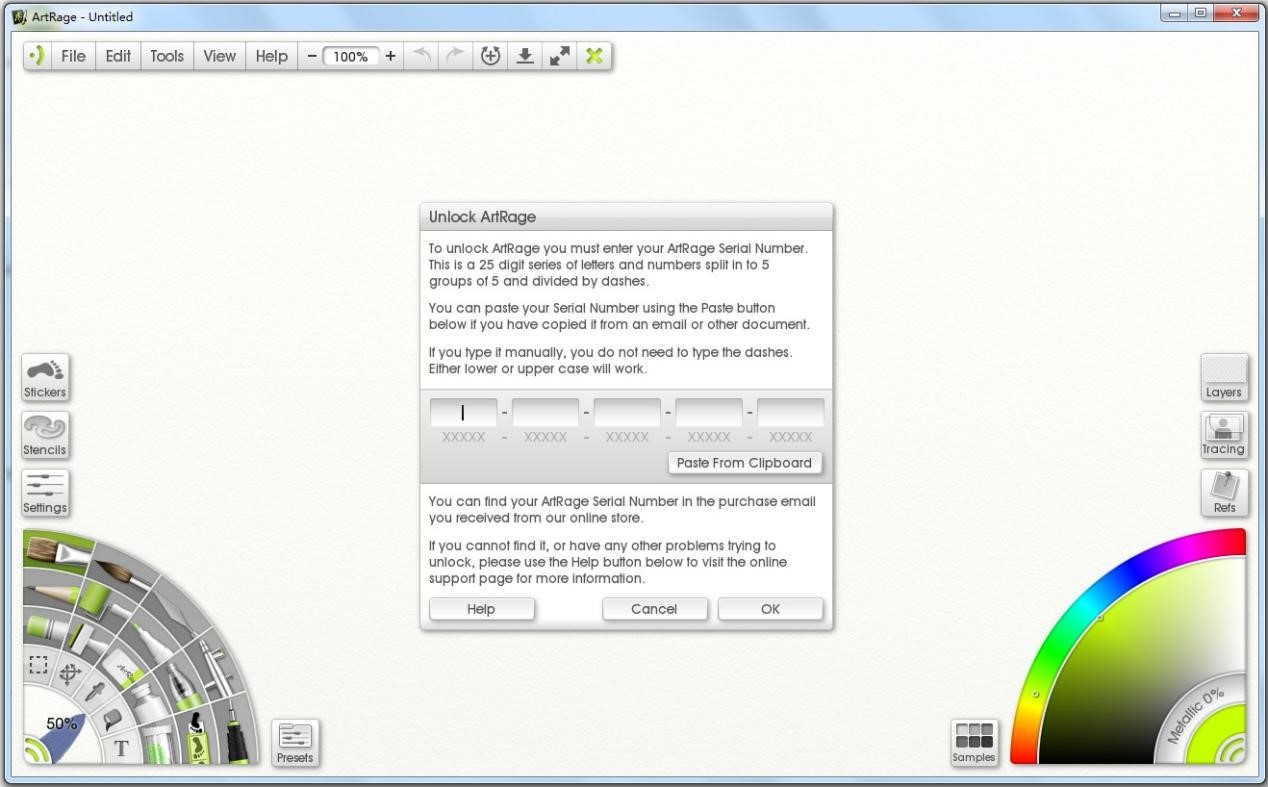Image resolution: width=1268 pixels, height=787 pixels.
Task: Collapse the tool picker via green corner arcs
Action: (x=37, y=750)
